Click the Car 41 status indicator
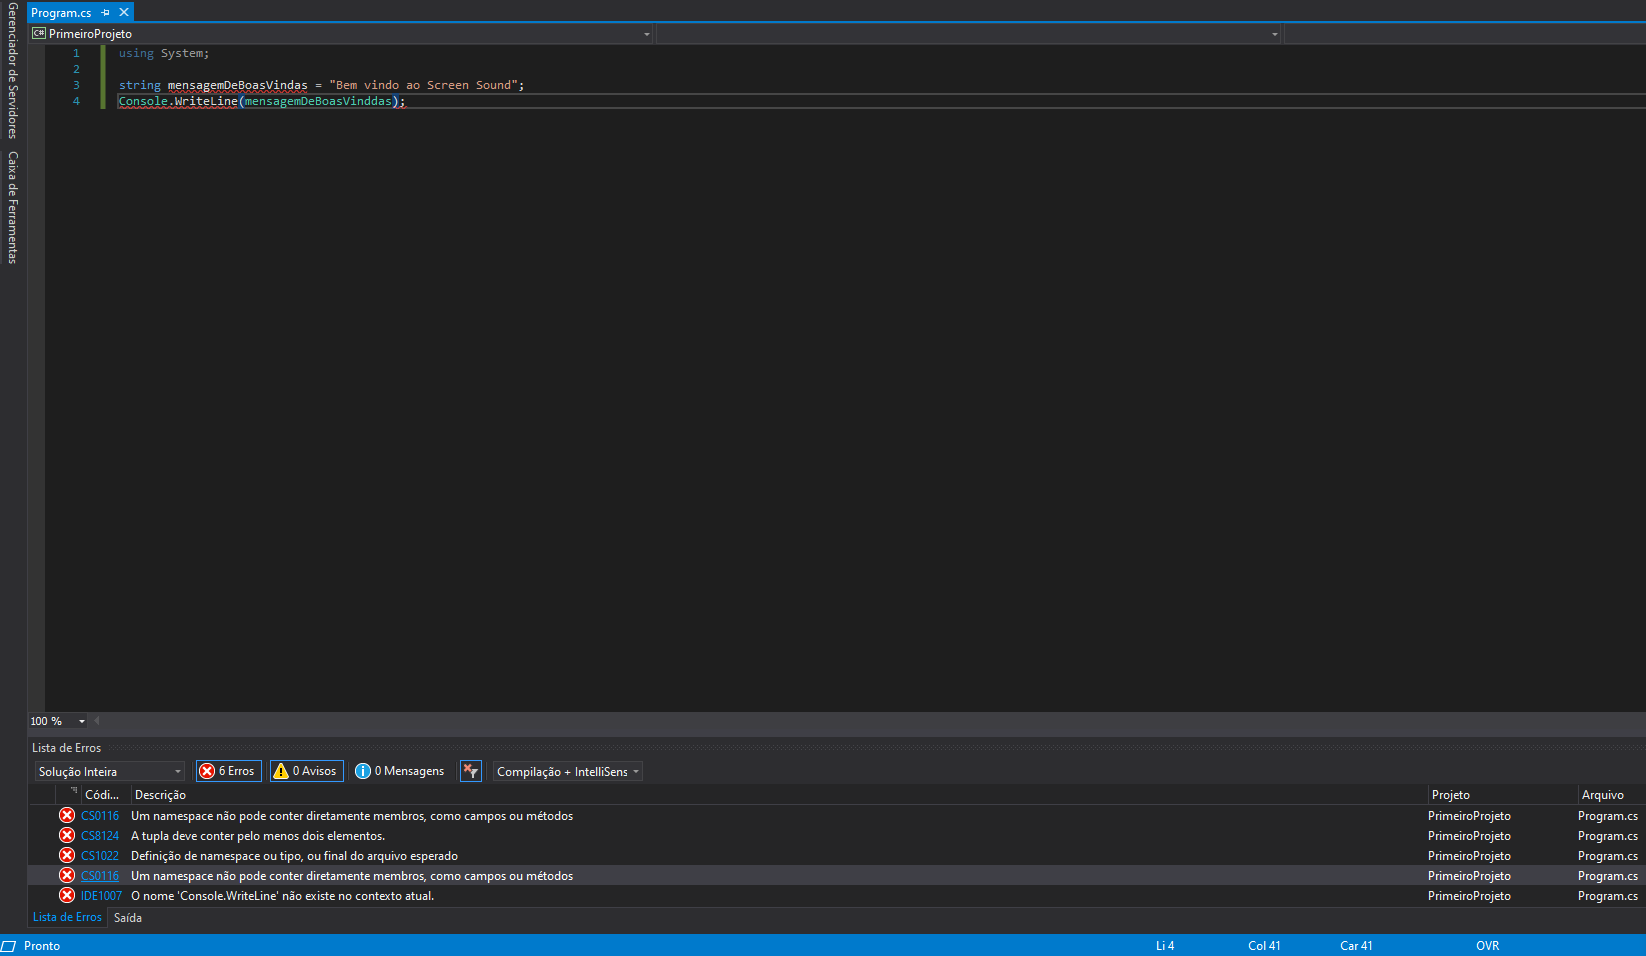 click(1356, 946)
